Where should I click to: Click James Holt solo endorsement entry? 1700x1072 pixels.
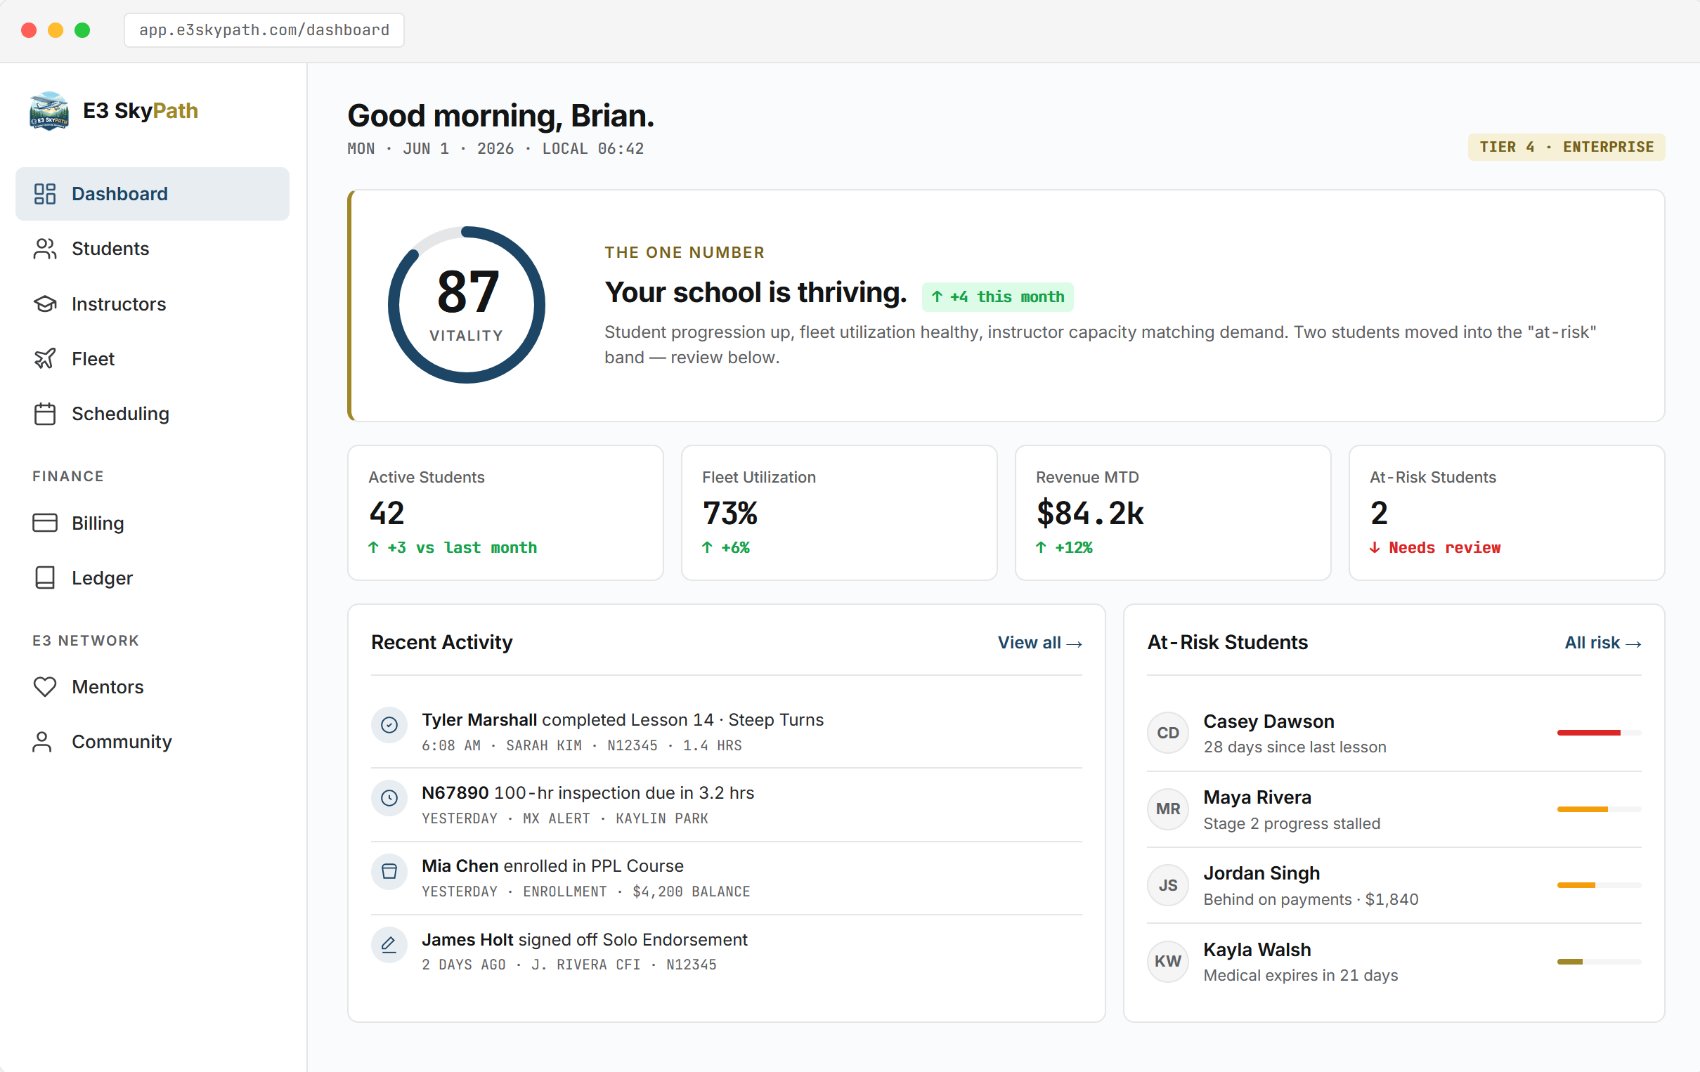(x=726, y=951)
